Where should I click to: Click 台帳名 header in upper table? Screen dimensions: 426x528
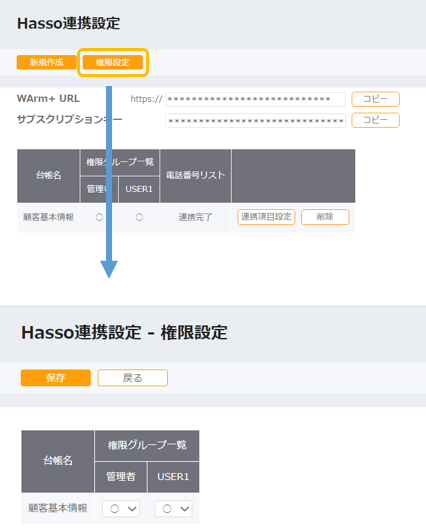[x=48, y=176]
